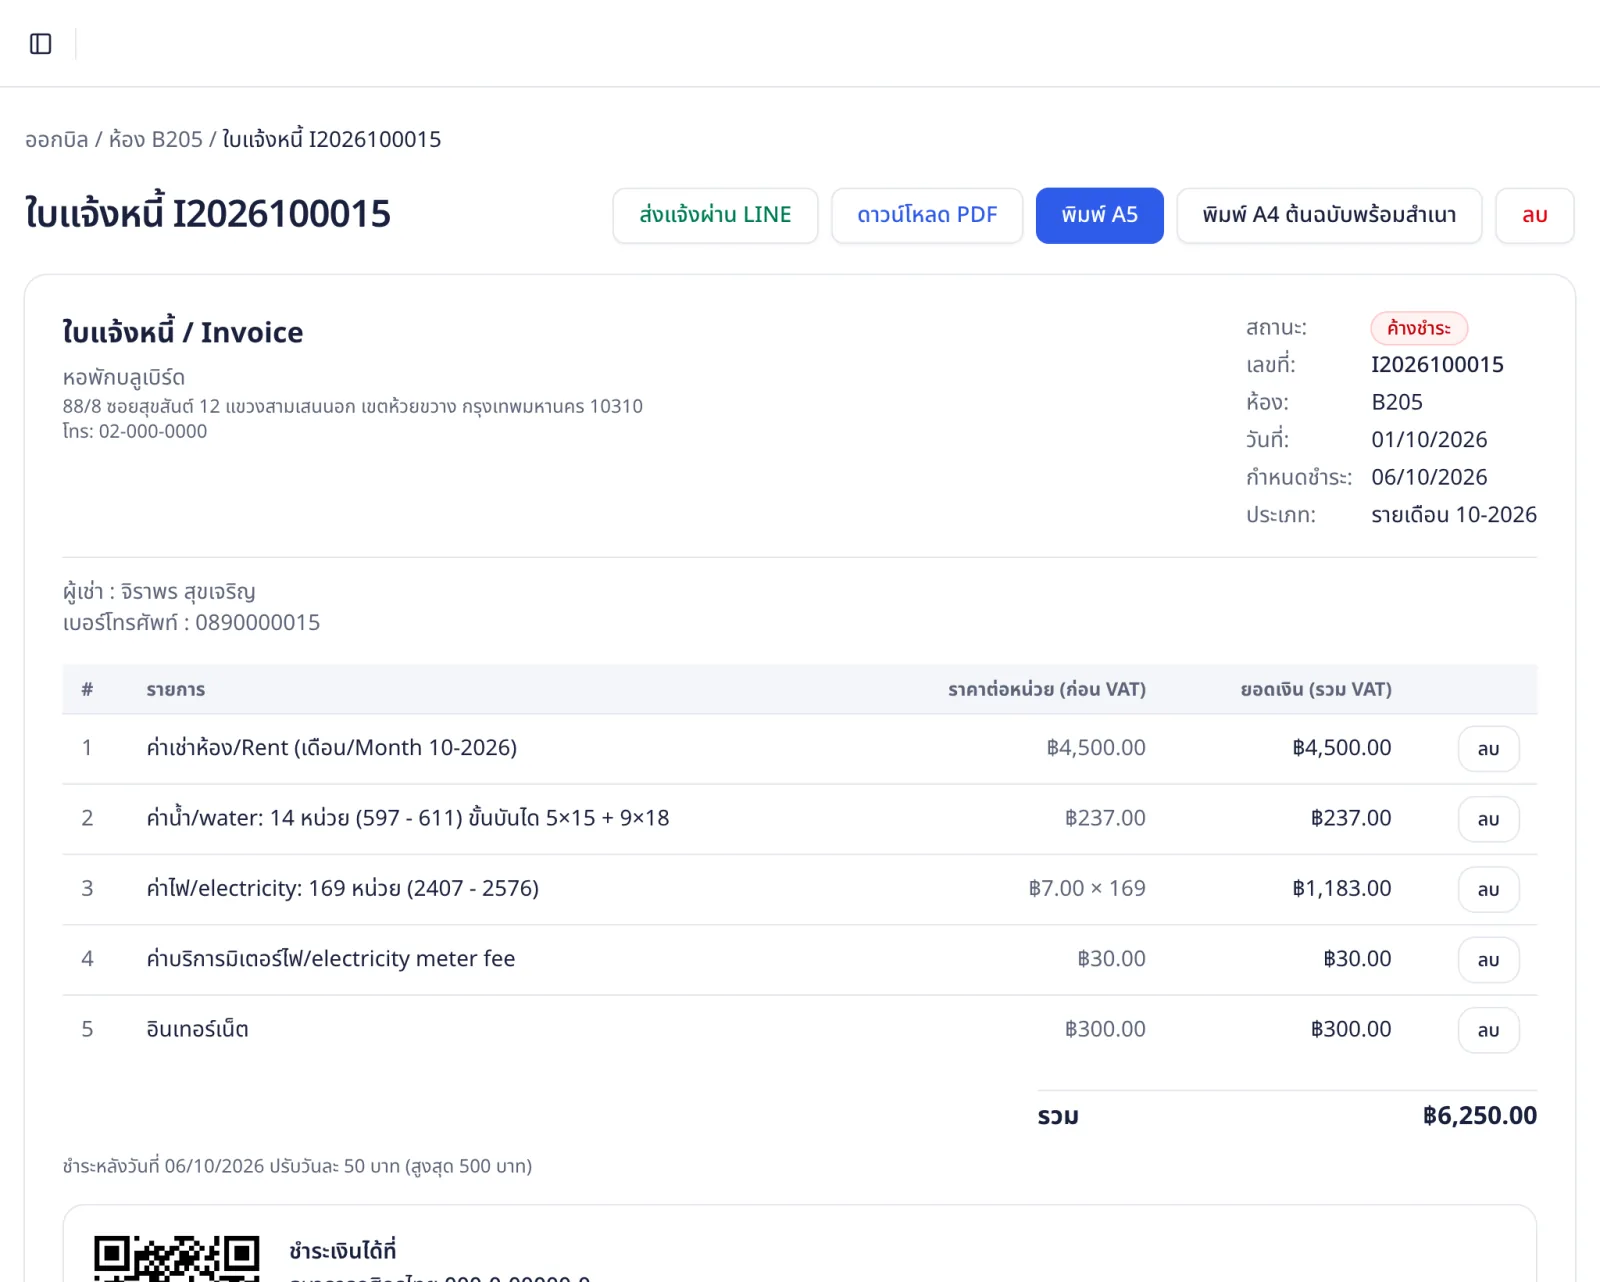This screenshot has width=1600, height=1282.
Task: Select tenant name จิราพร สุขเจริญ
Action: pos(188,592)
